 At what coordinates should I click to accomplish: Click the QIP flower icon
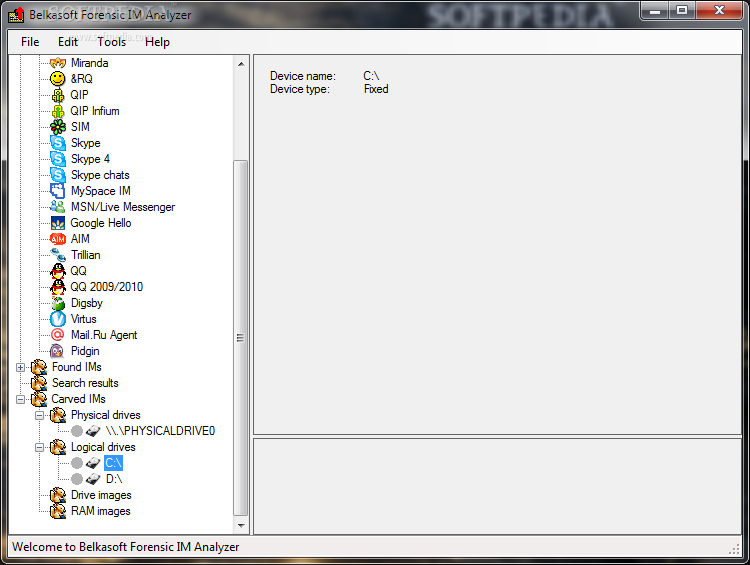(x=58, y=95)
